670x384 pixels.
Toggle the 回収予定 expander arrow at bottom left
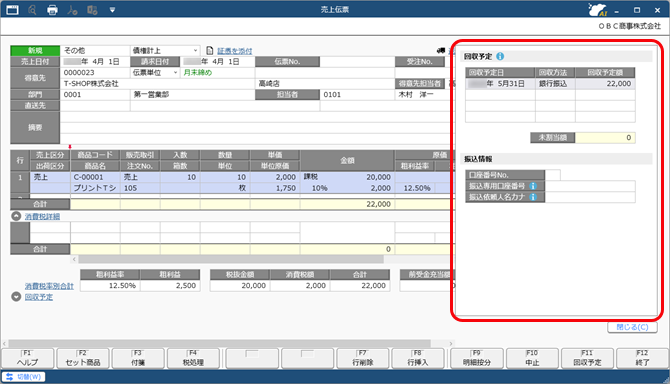16,296
